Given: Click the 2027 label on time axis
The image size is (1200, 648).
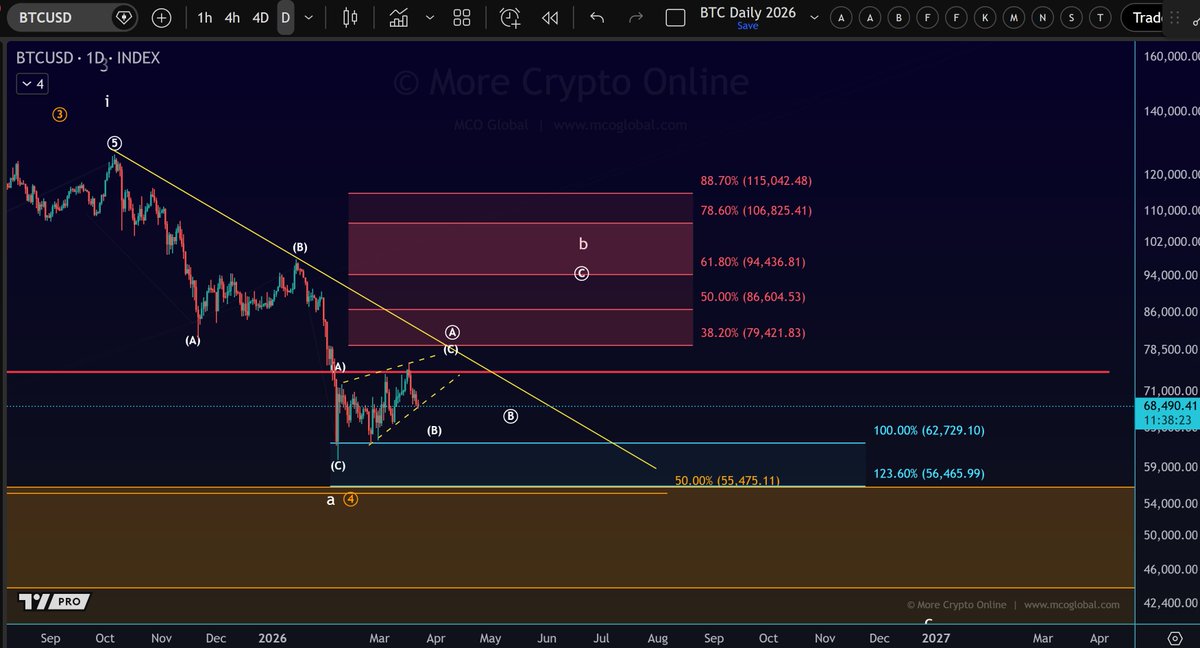Looking at the screenshot, I should coord(936,637).
